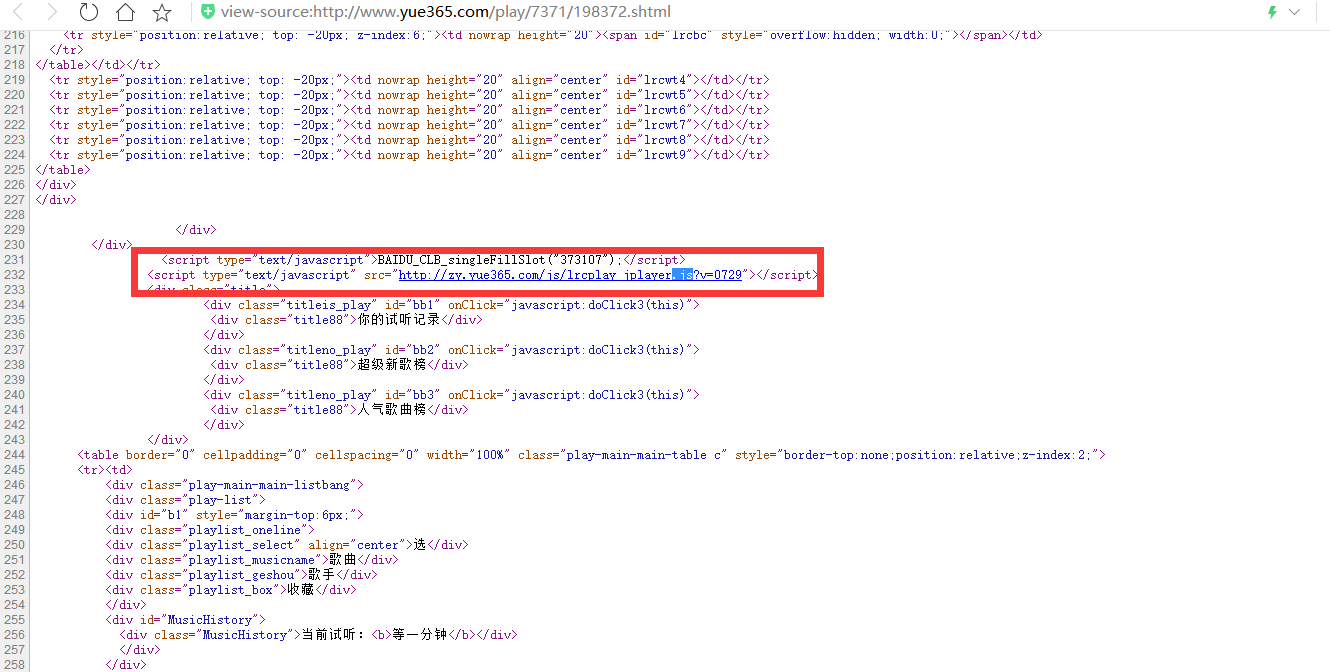This screenshot has width=1330, height=672.
Task: Go to the browser home page
Action: 125,13
